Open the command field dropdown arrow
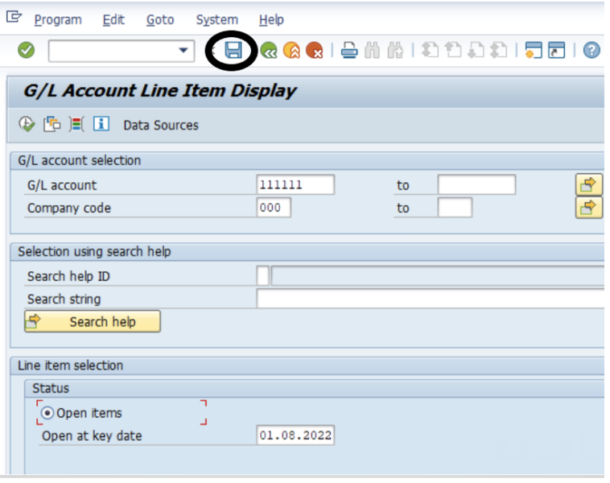 pos(184,50)
